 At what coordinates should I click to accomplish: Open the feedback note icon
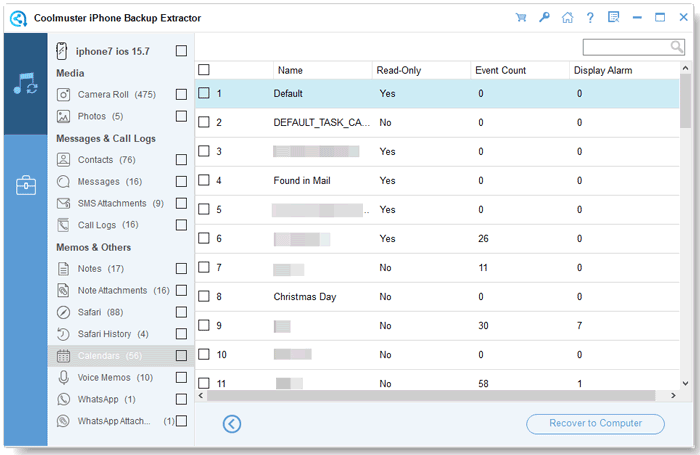tap(613, 17)
